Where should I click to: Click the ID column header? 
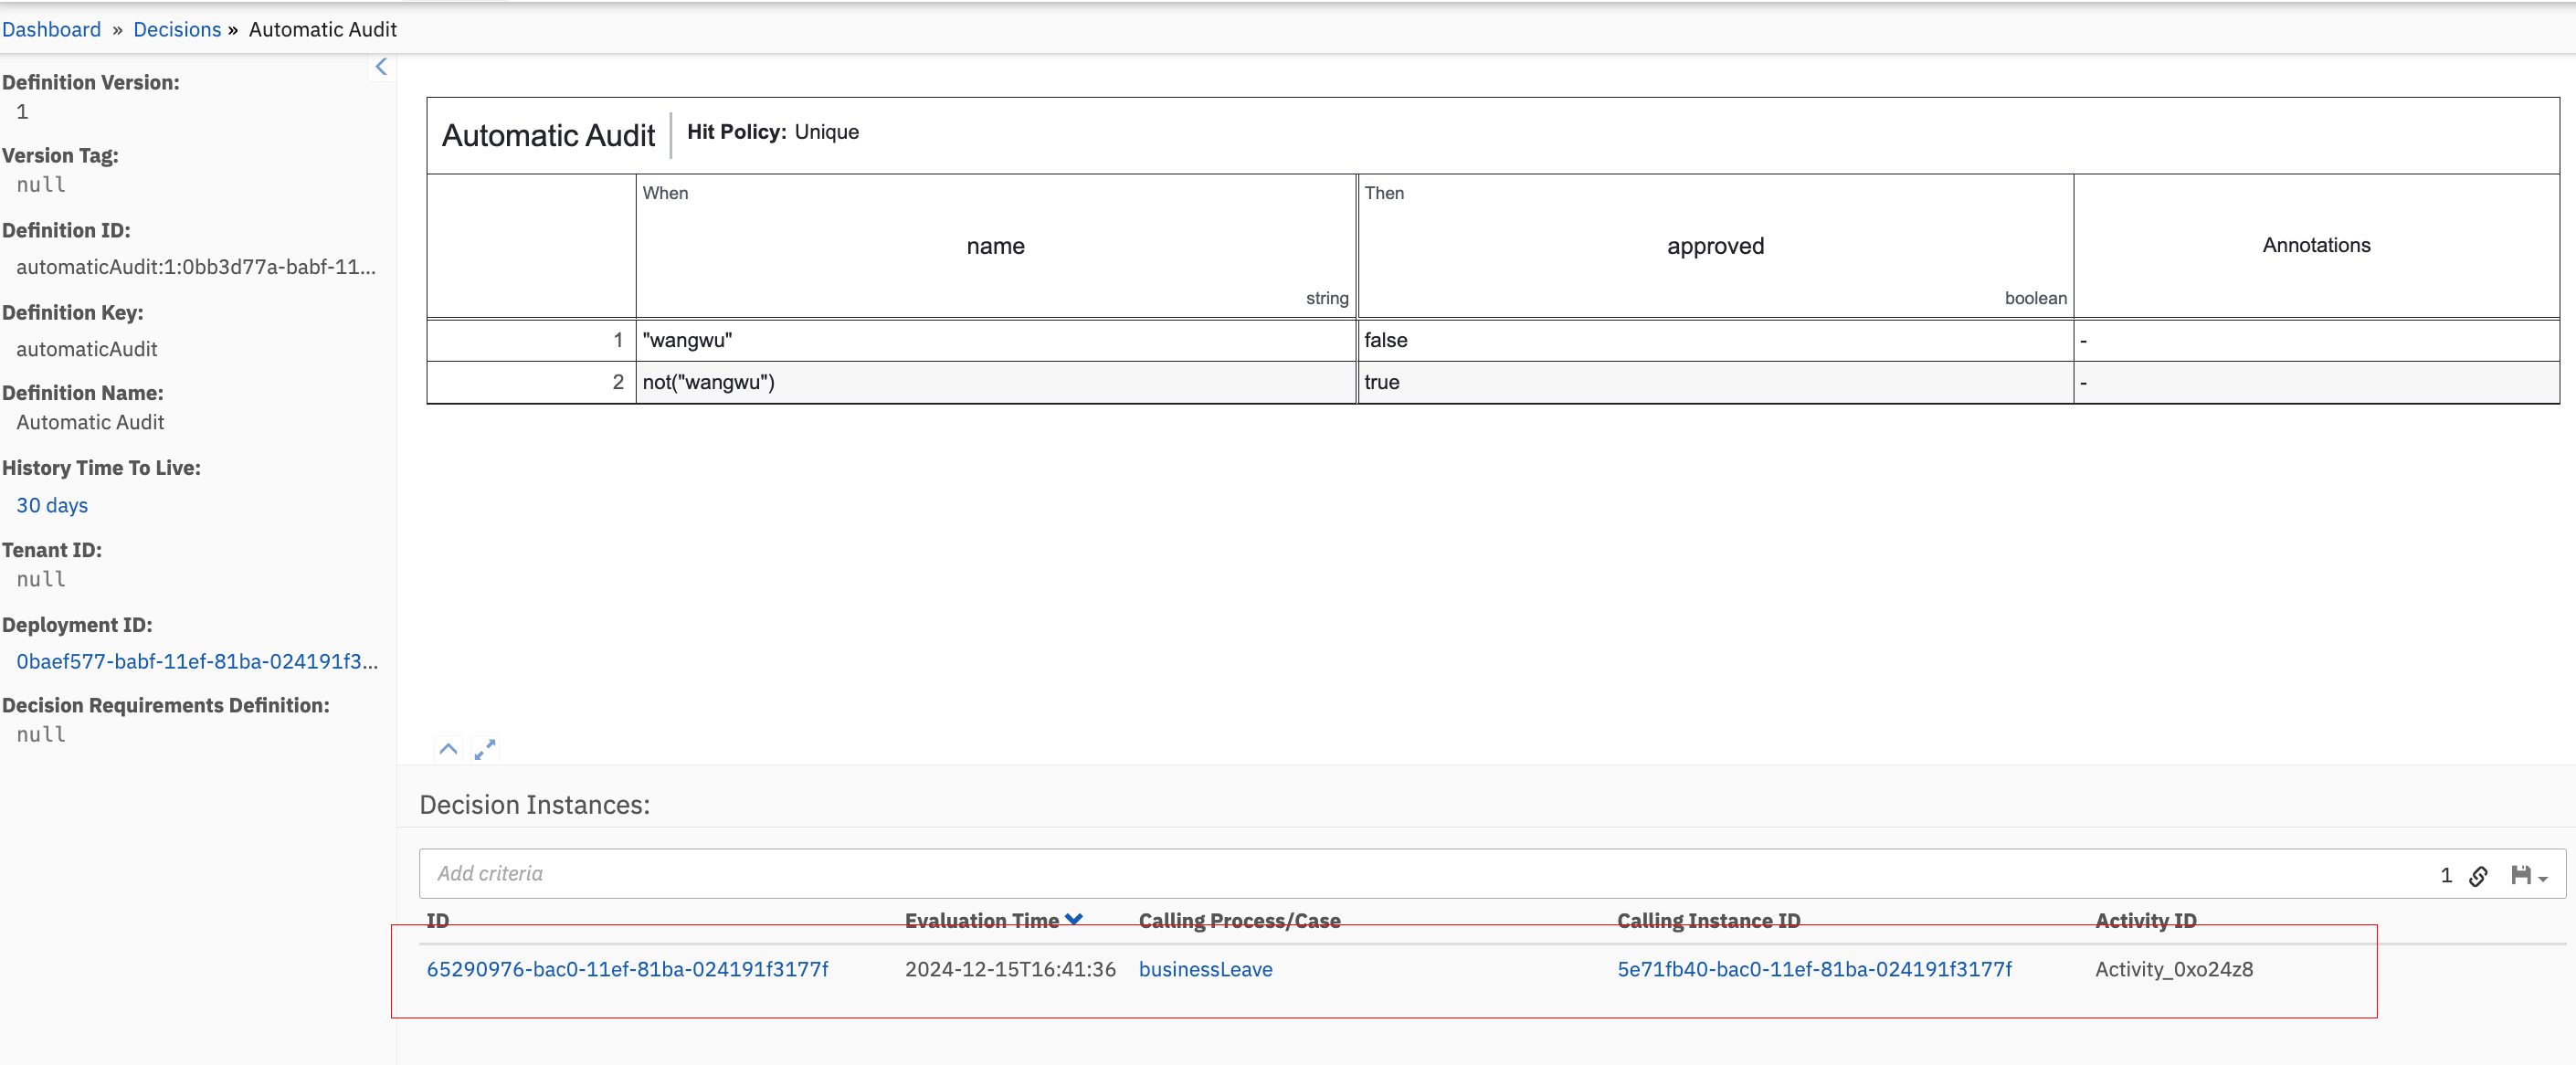point(438,920)
